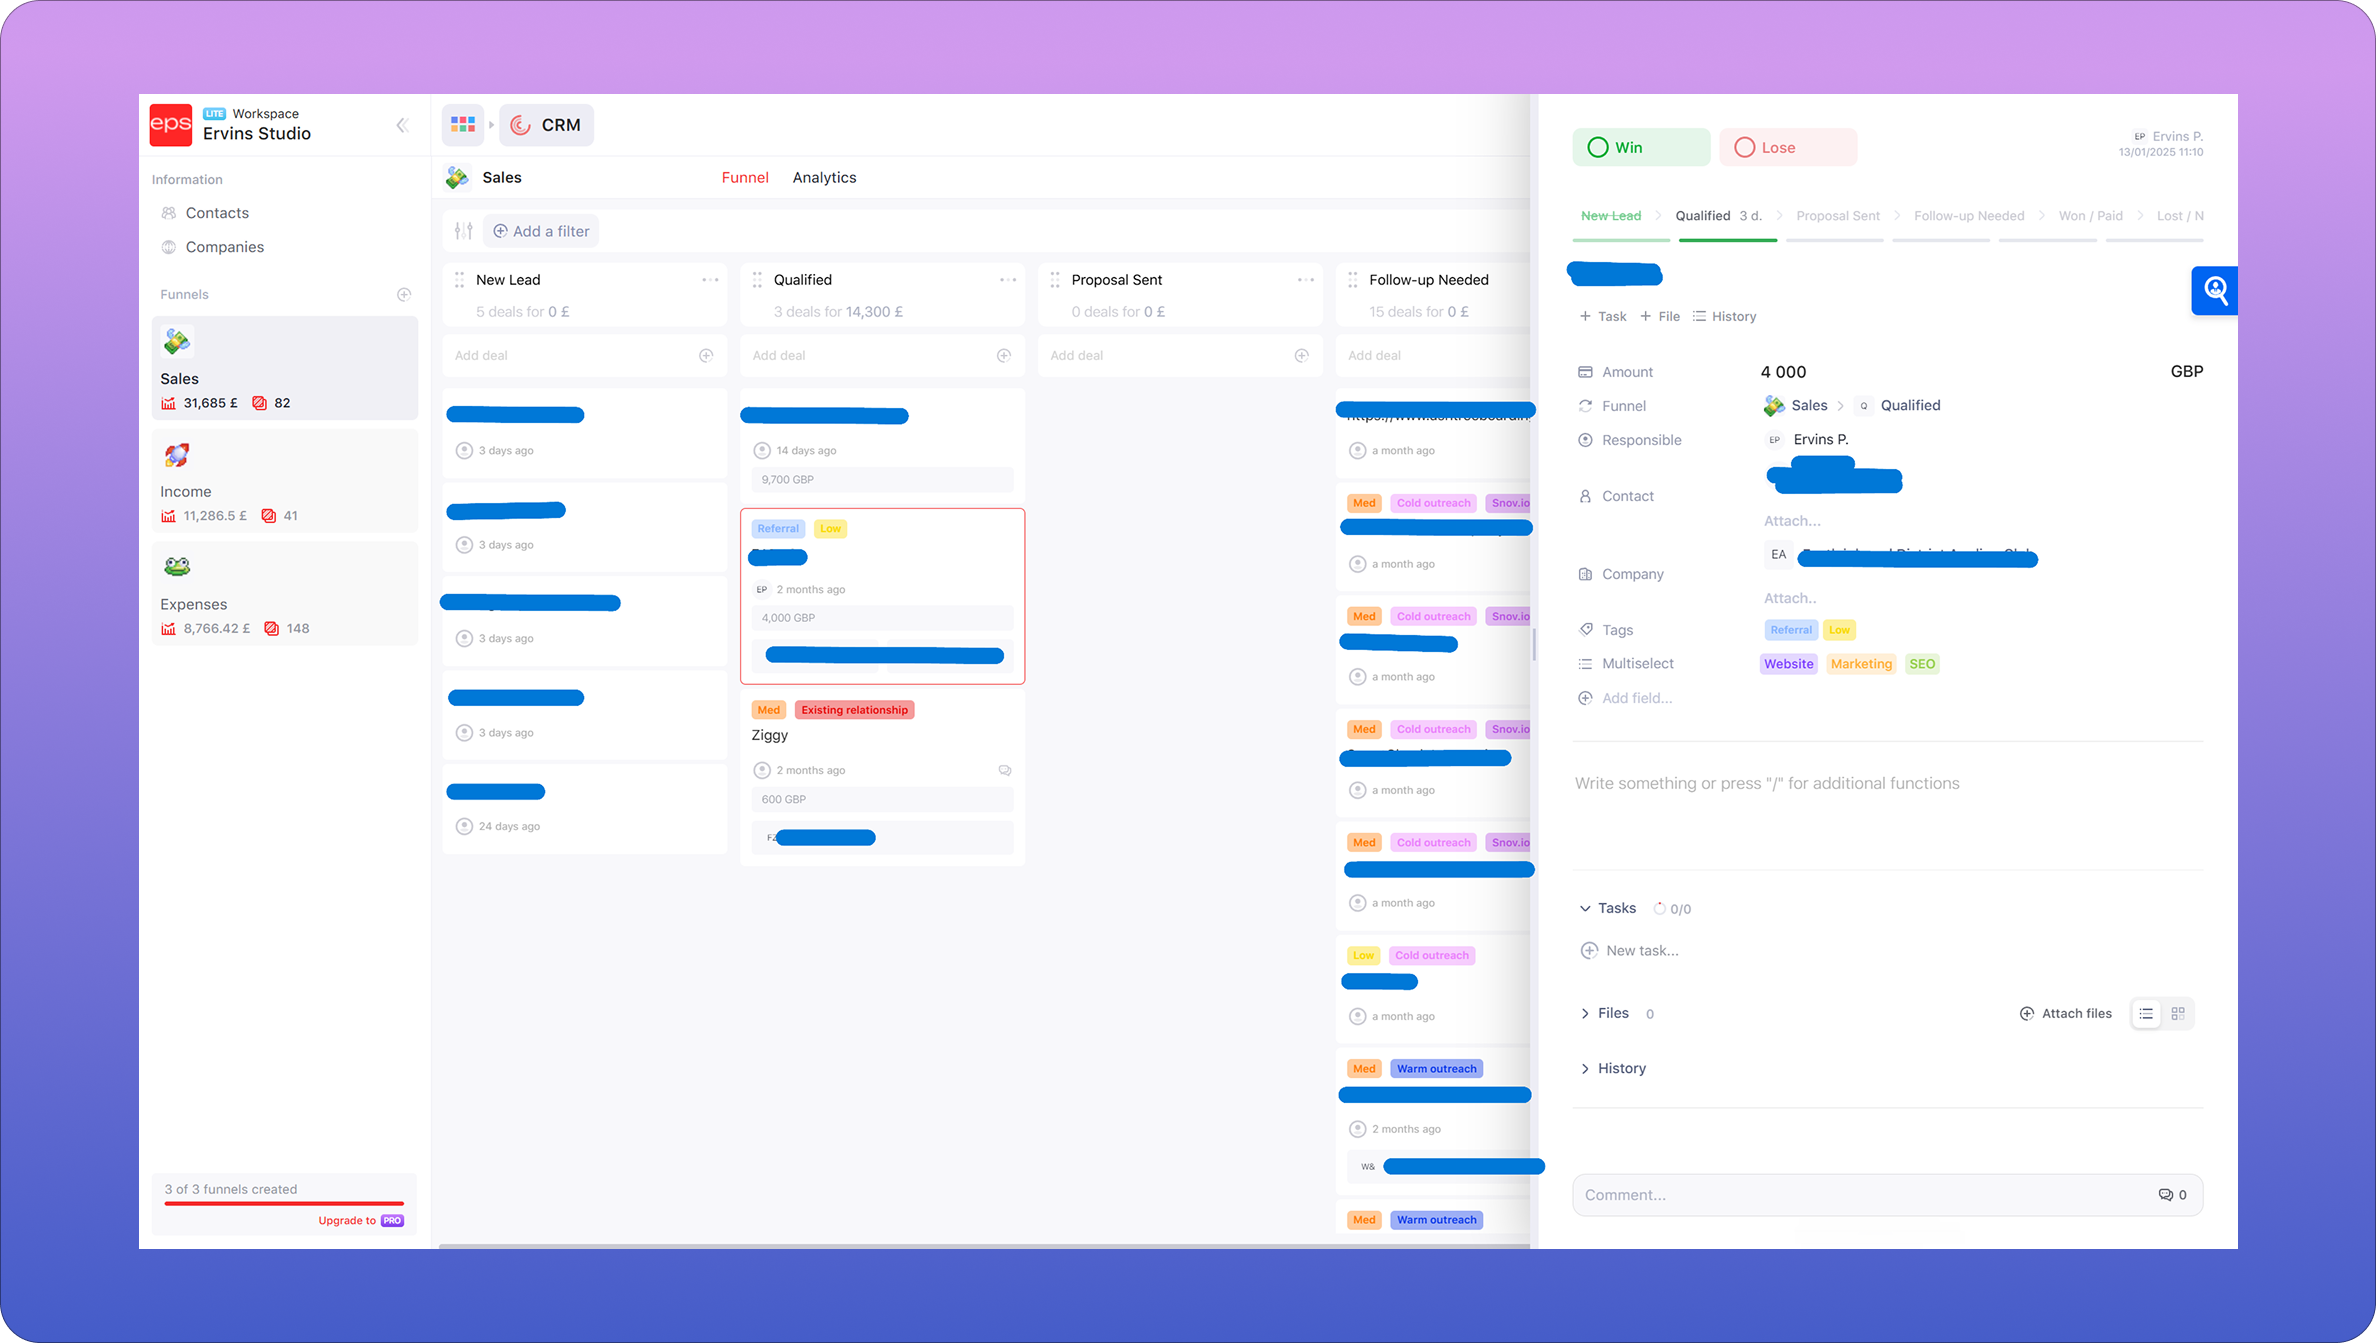Screen dimensions: 2376x1343
Task: Click the plus icon in Qualified Add deal
Action: point(1004,355)
